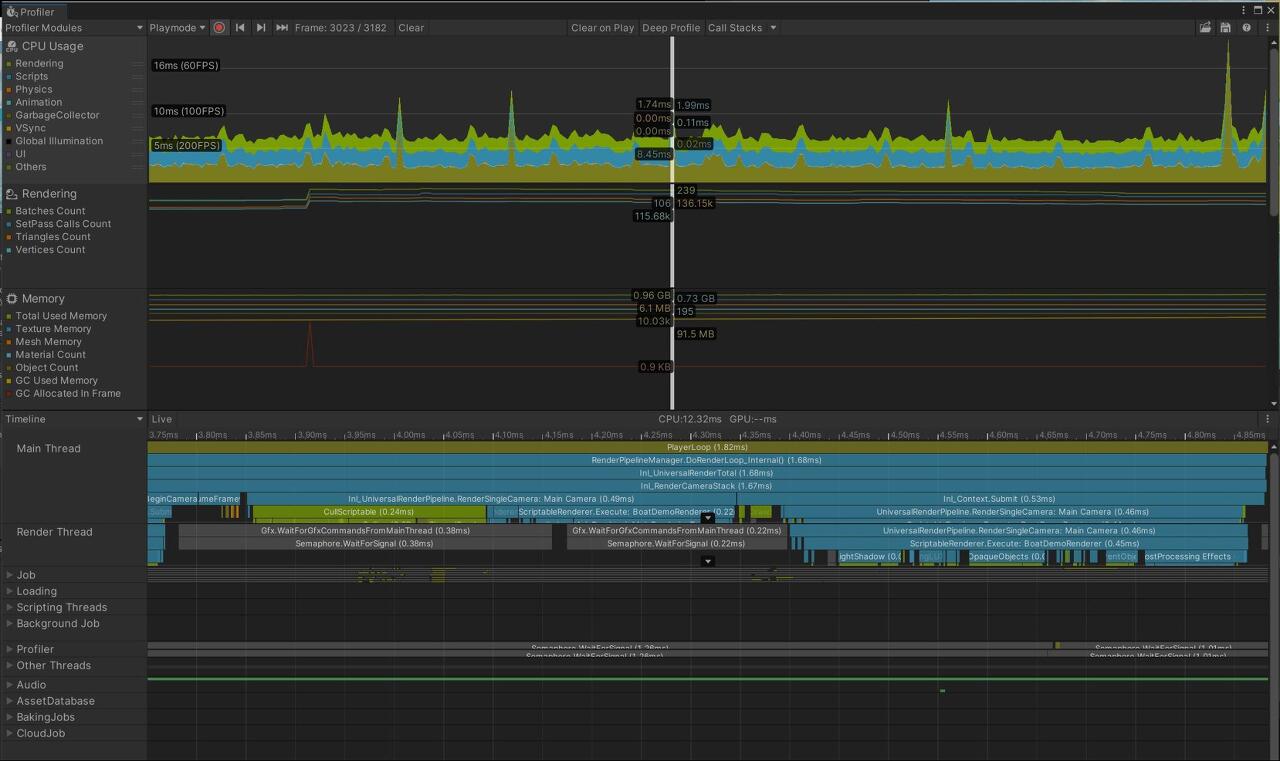Screen dimensions: 1280x761
Task: Toggle Deep Profile mode
Action: click(x=671, y=28)
